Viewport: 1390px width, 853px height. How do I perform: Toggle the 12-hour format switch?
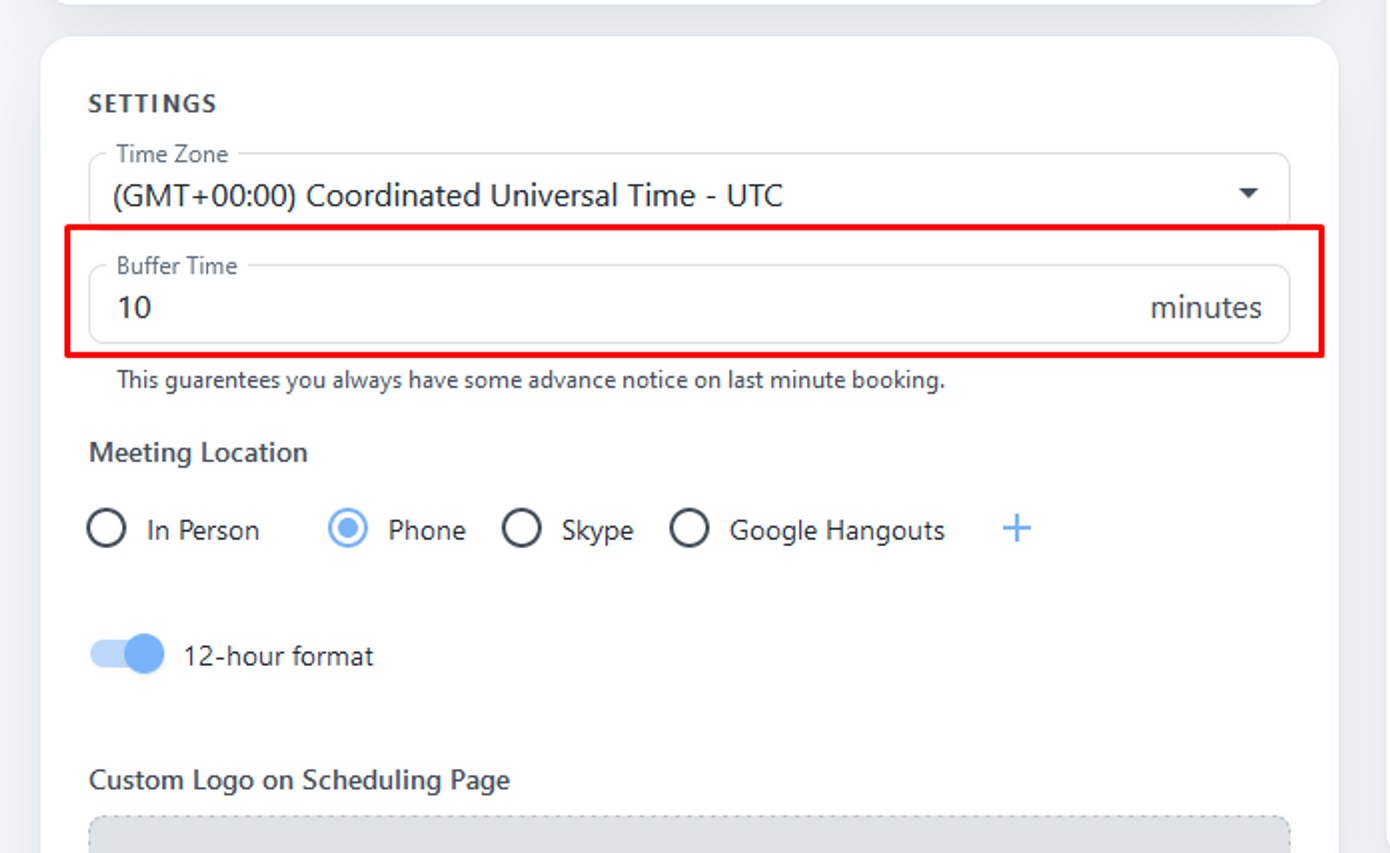tap(128, 655)
